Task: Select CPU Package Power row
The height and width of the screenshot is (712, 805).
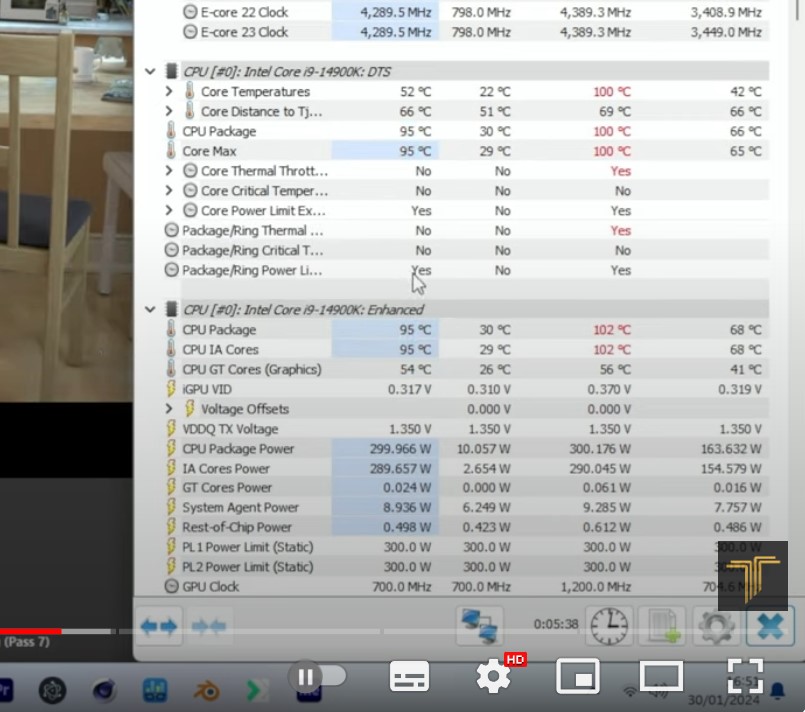Action: (466, 449)
